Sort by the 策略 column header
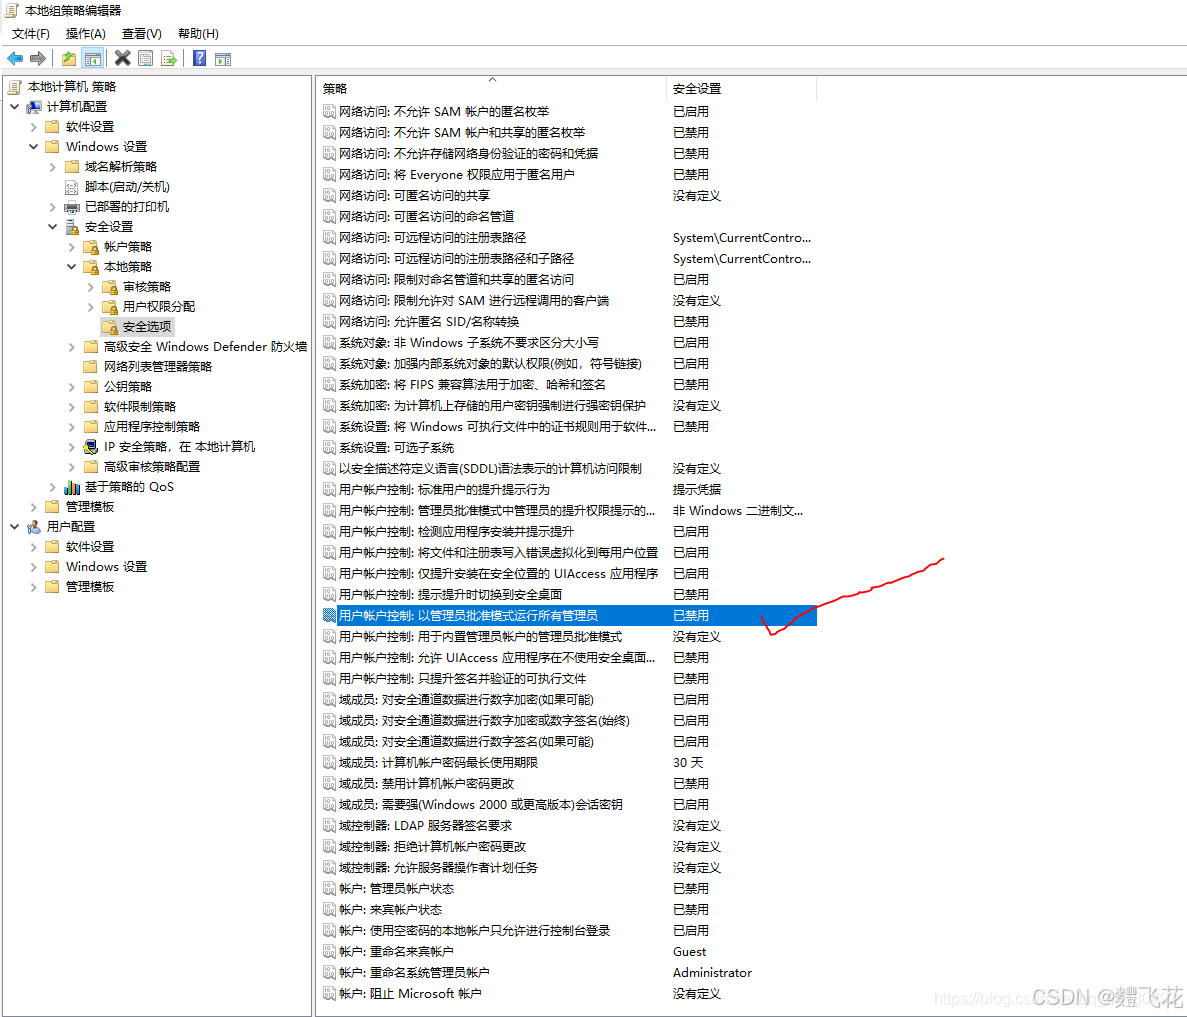The height and width of the screenshot is (1017, 1187). 492,89
